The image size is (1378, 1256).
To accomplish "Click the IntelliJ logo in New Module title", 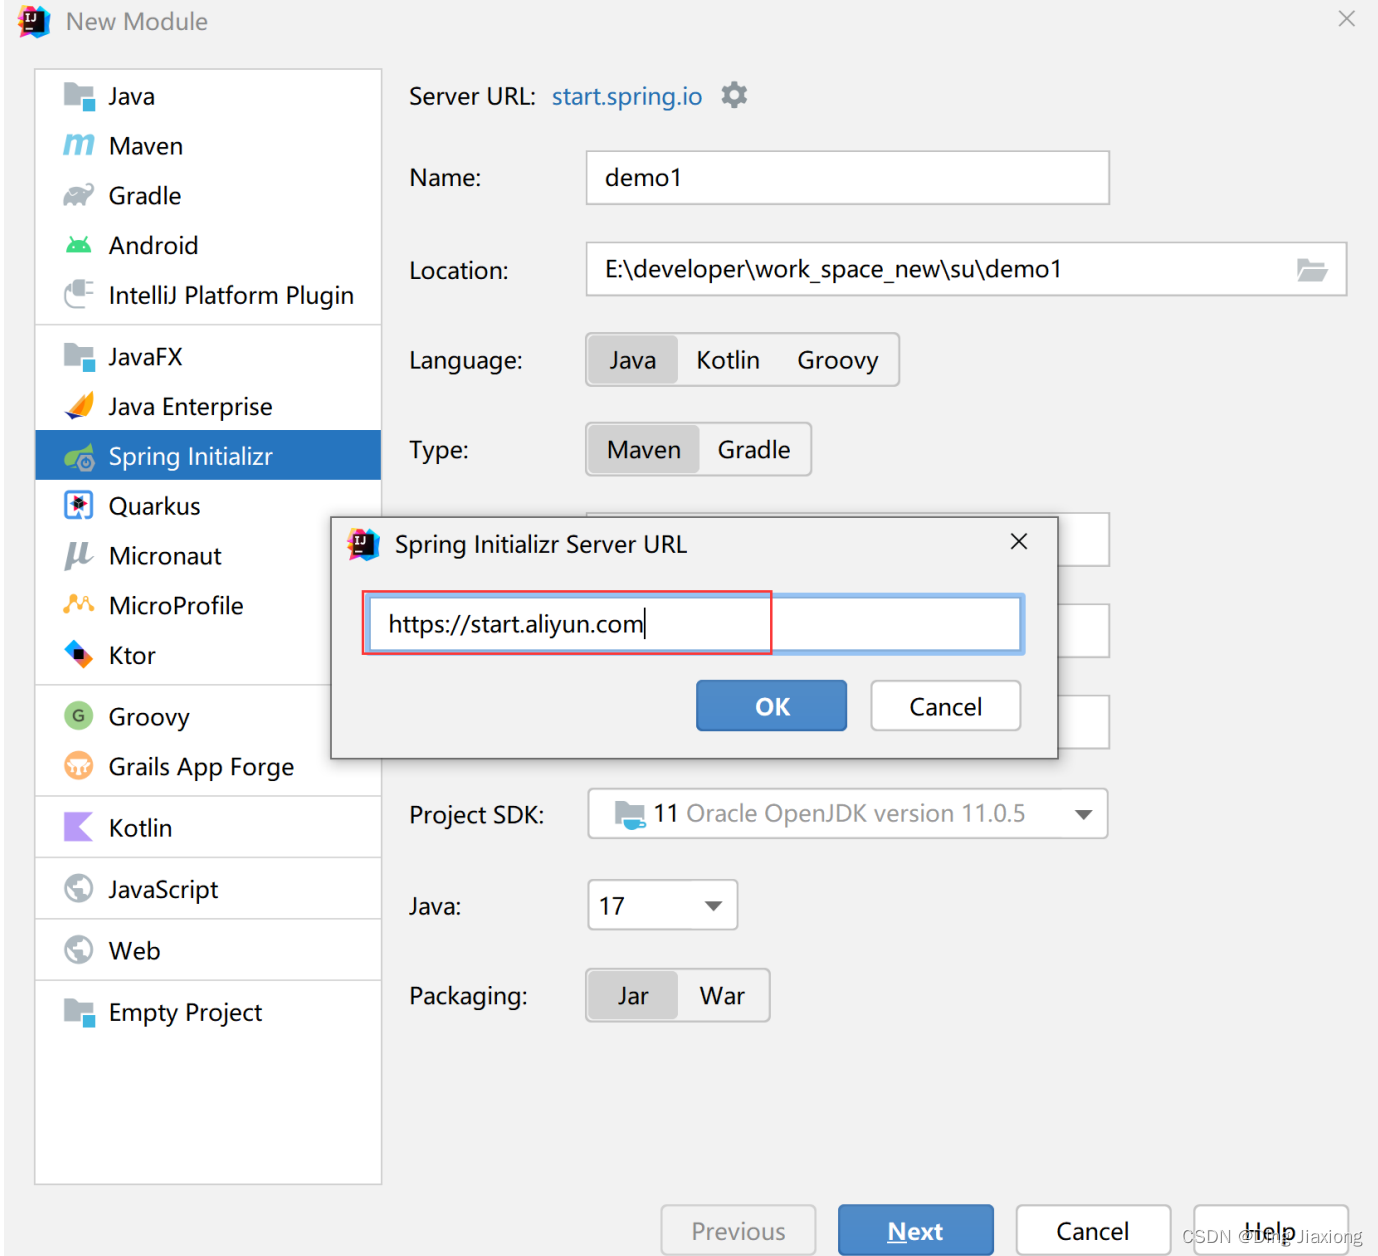I will click(x=34, y=21).
